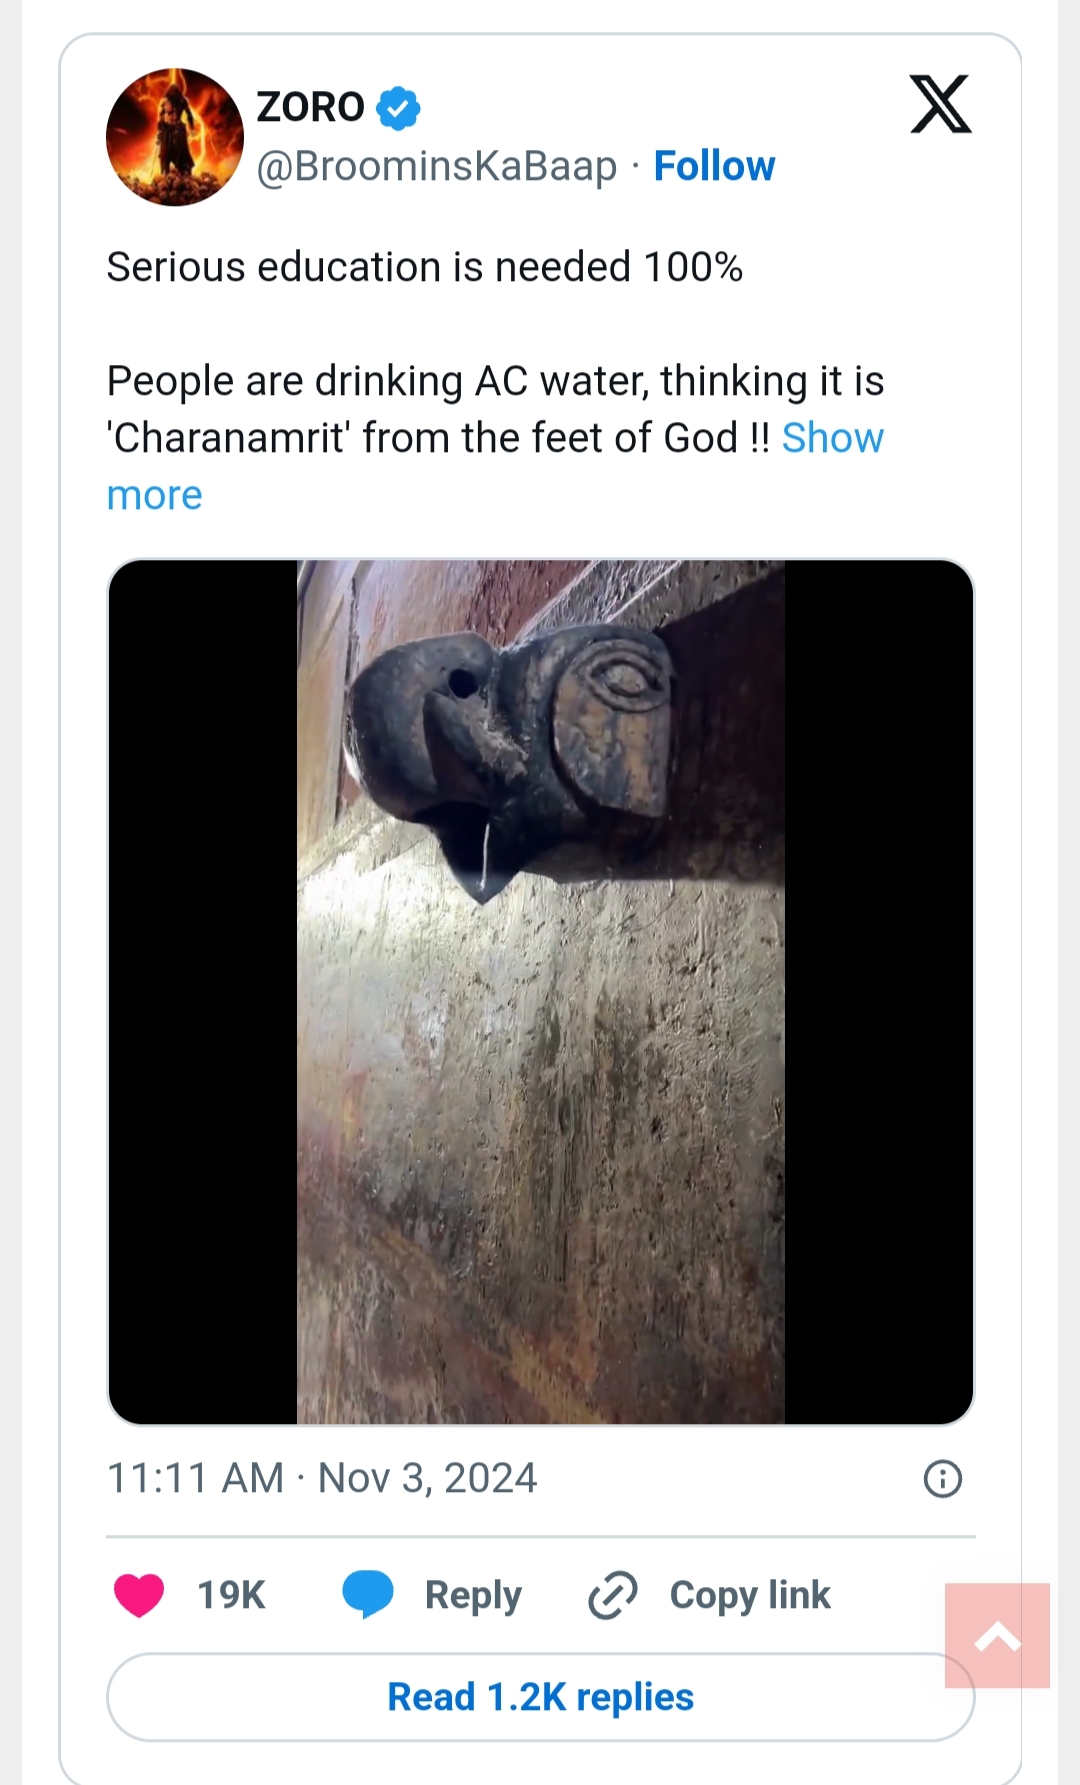Like the tweet with the heart icon
The height and width of the screenshot is (1785, 1080).
coord(139,1594)
